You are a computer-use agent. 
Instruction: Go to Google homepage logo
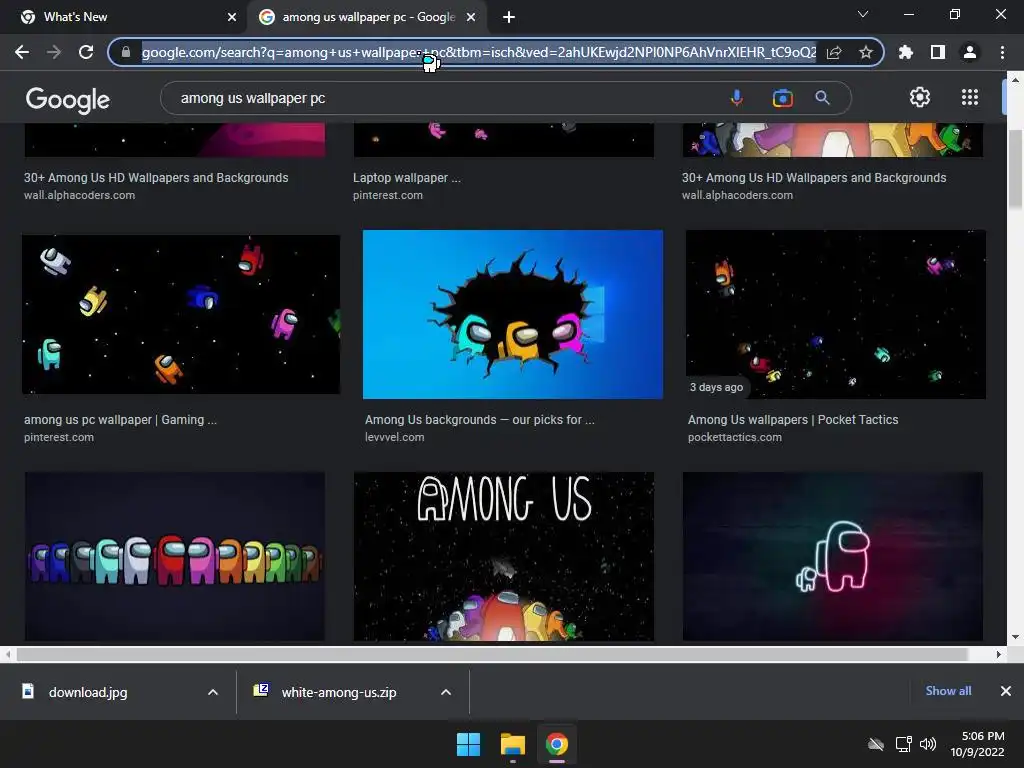pos(68,99)
